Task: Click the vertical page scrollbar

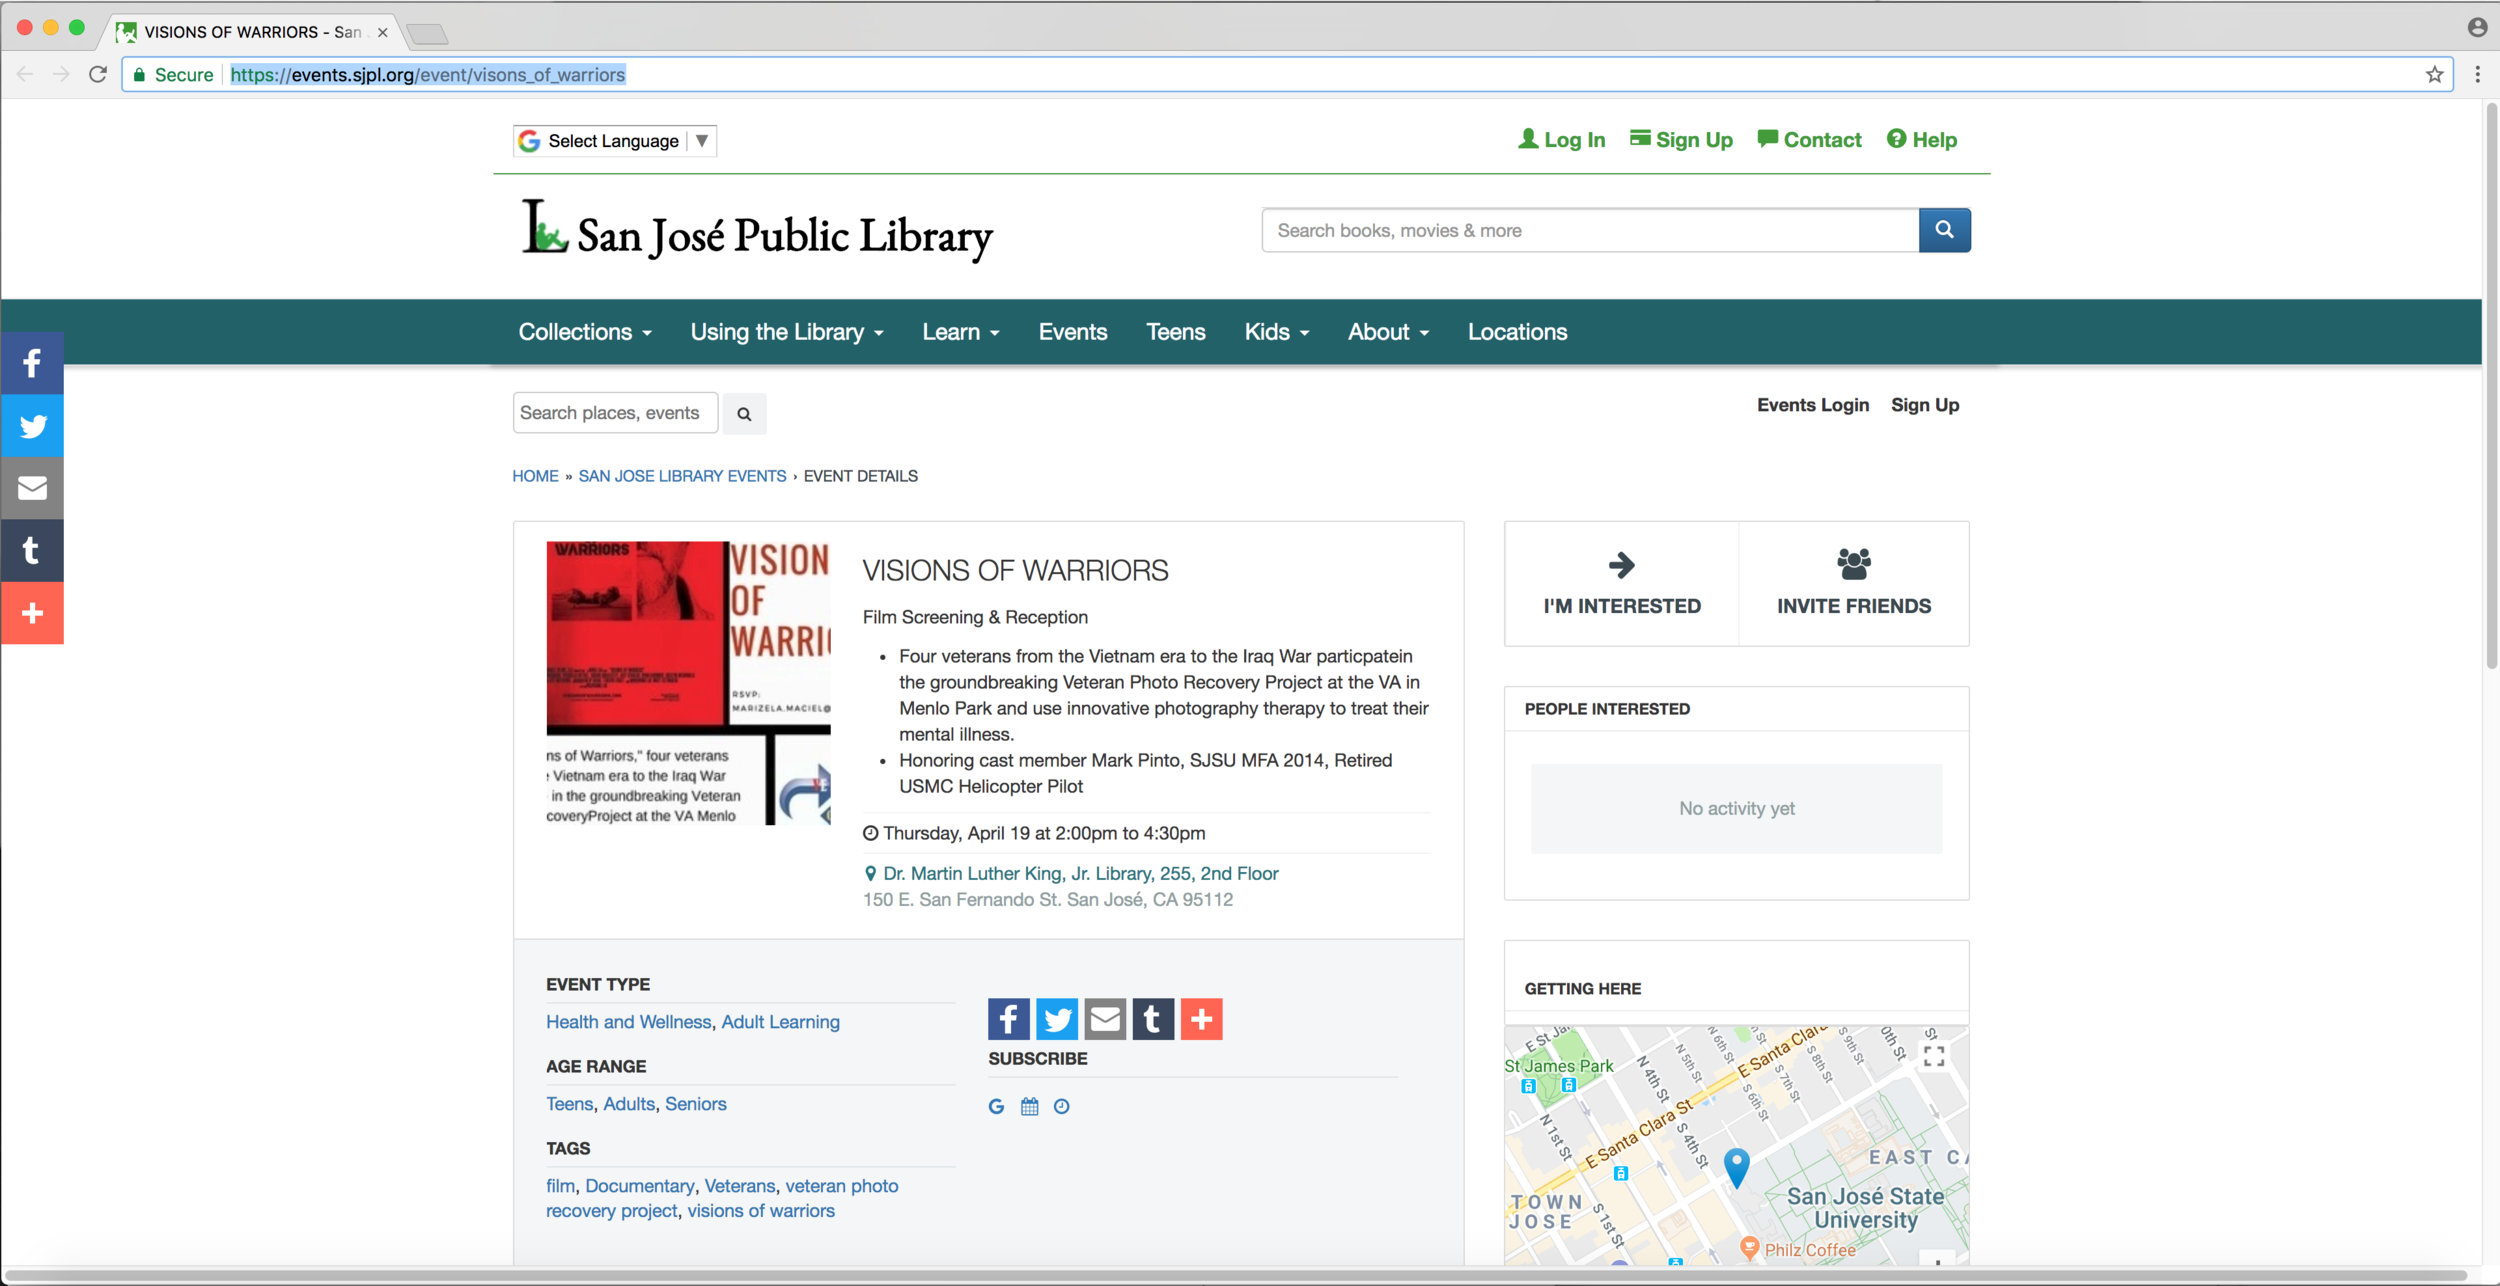Action: 2491,385
